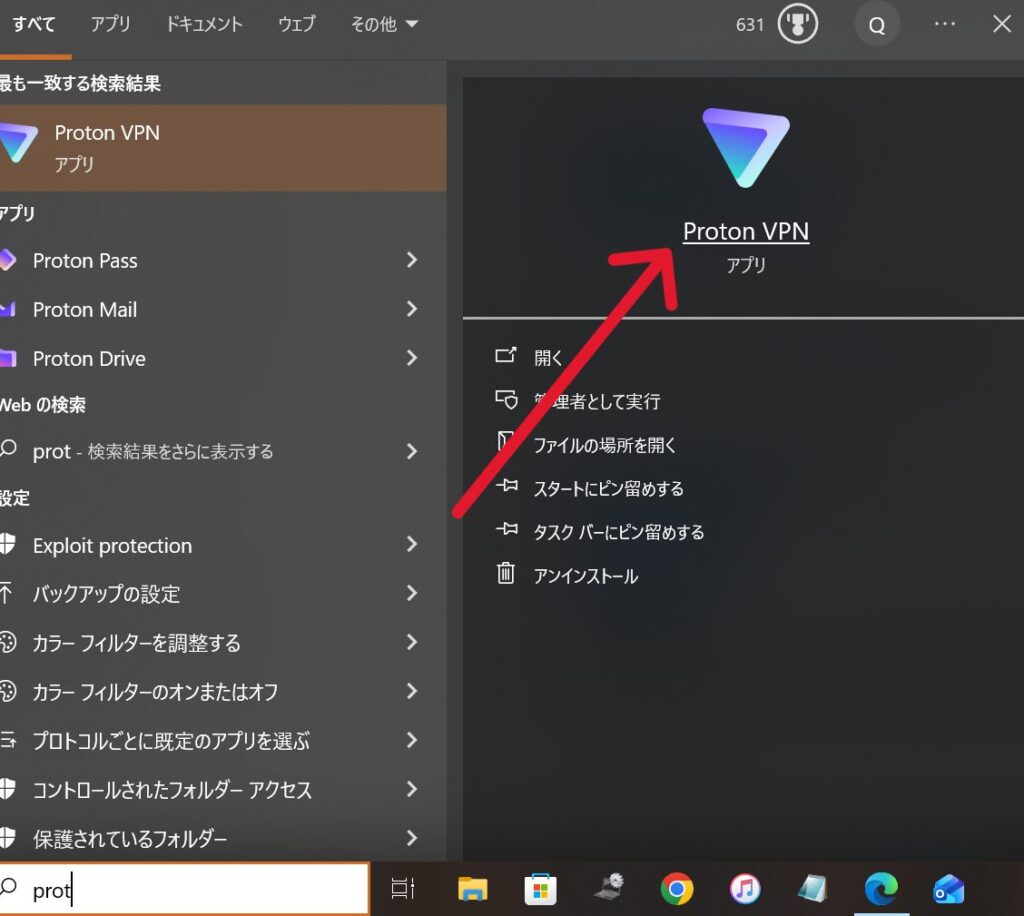This screenshot has width=1024, height=916.
Task: Click the Proton VPN title link
Action: pos(745,232)
